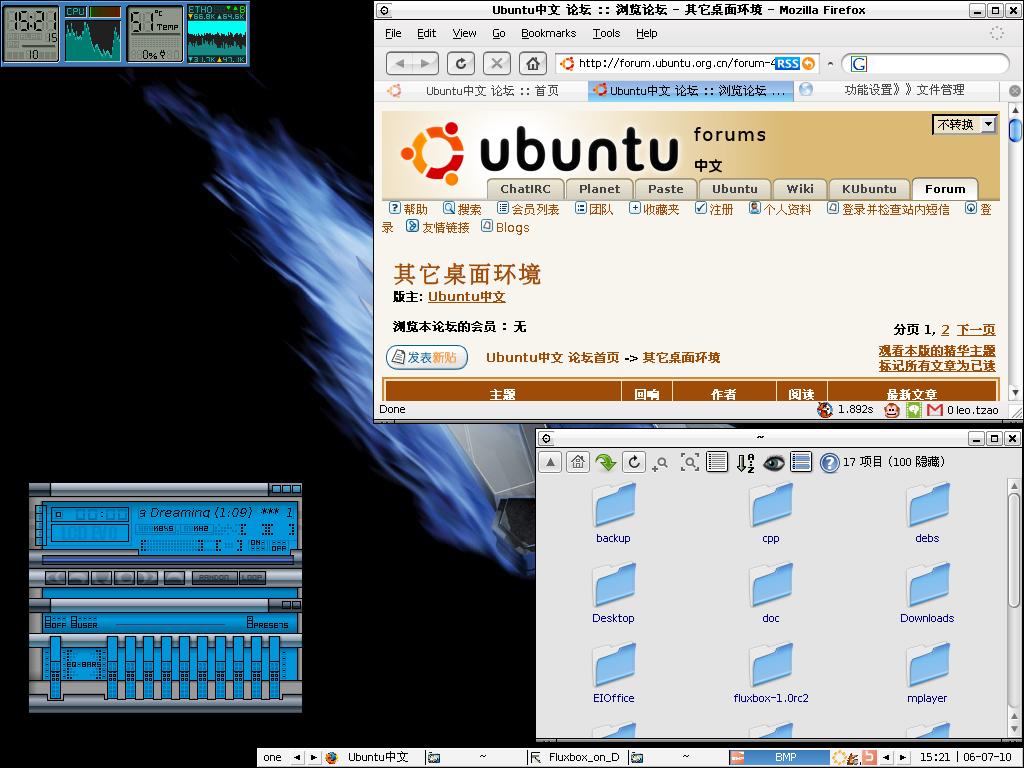Click the 发表新贴 new post button
This screenshot has height=768, width=1024.
point(427,357)
